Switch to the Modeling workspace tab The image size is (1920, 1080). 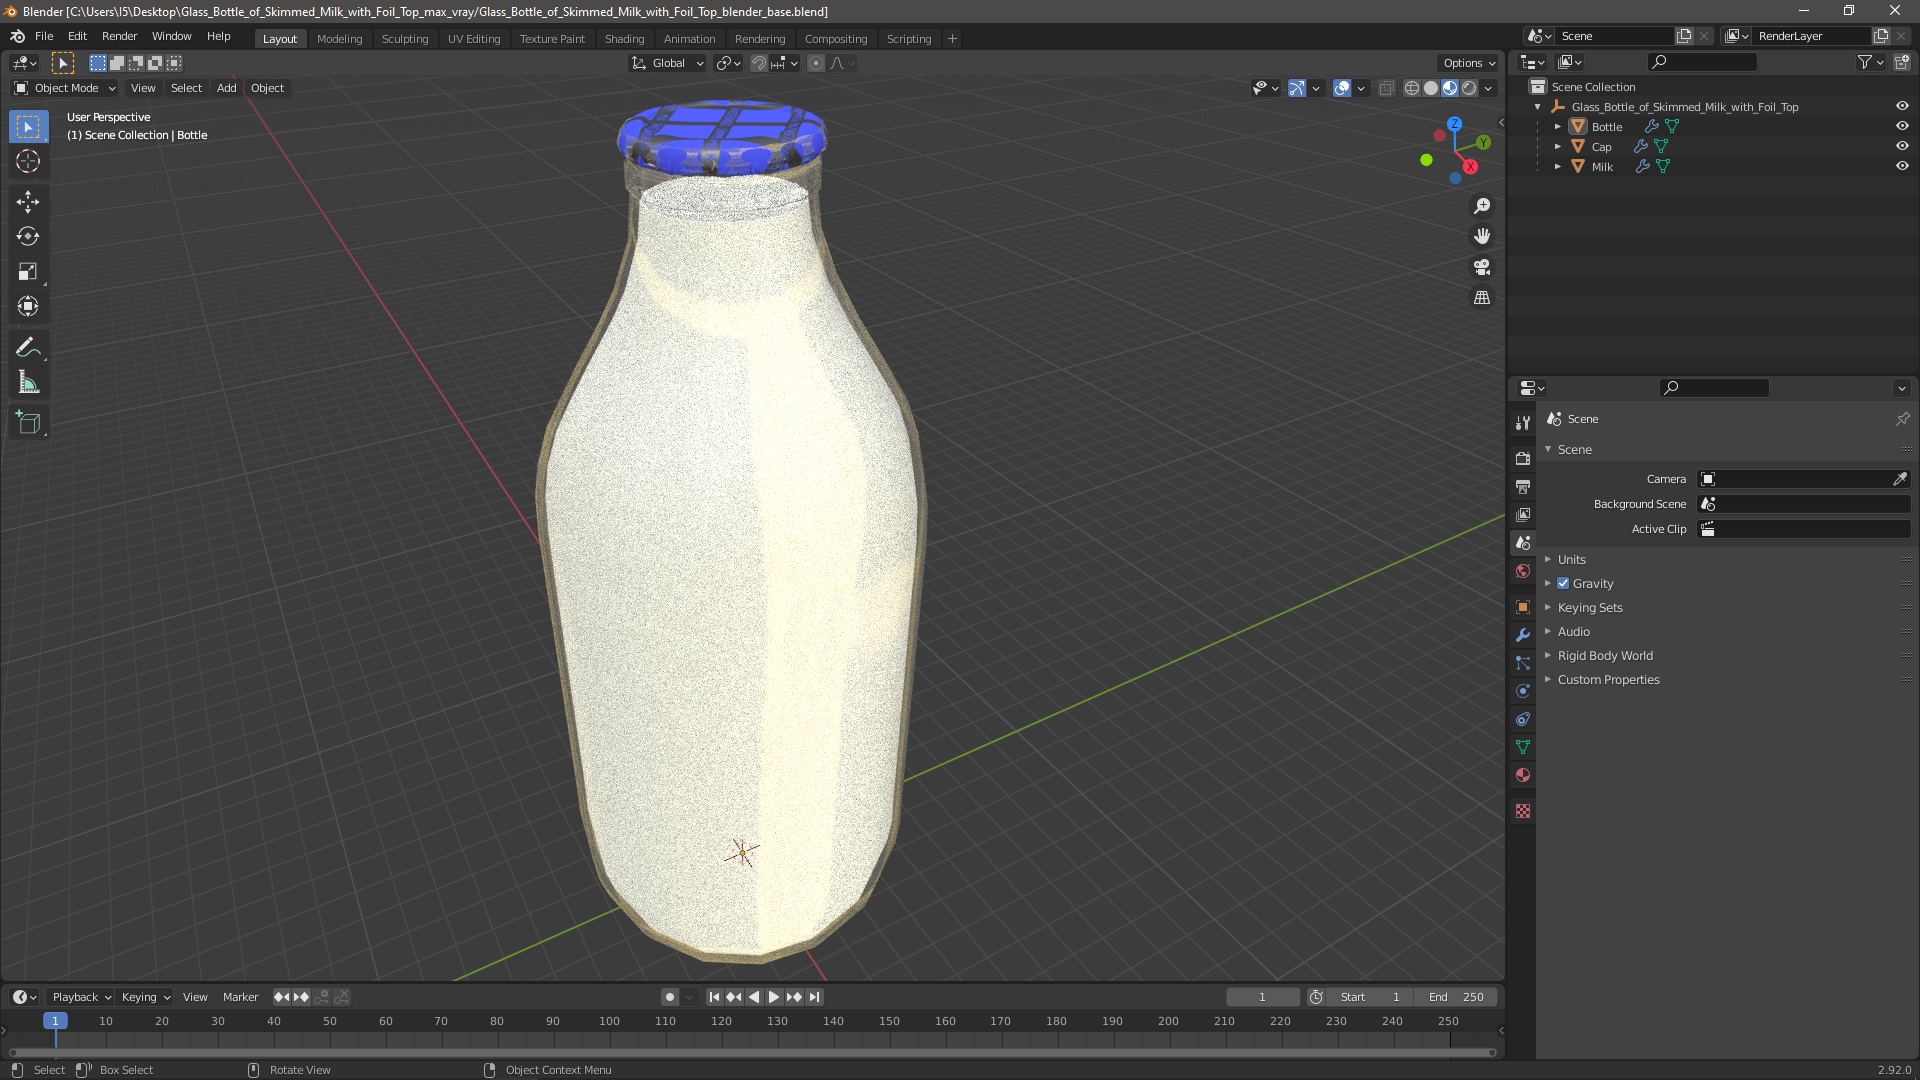339,38
